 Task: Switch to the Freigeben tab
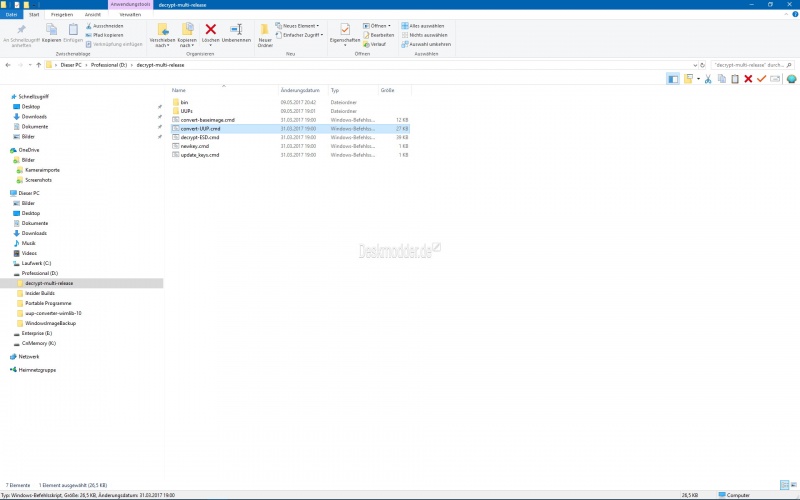coord(62,14)
